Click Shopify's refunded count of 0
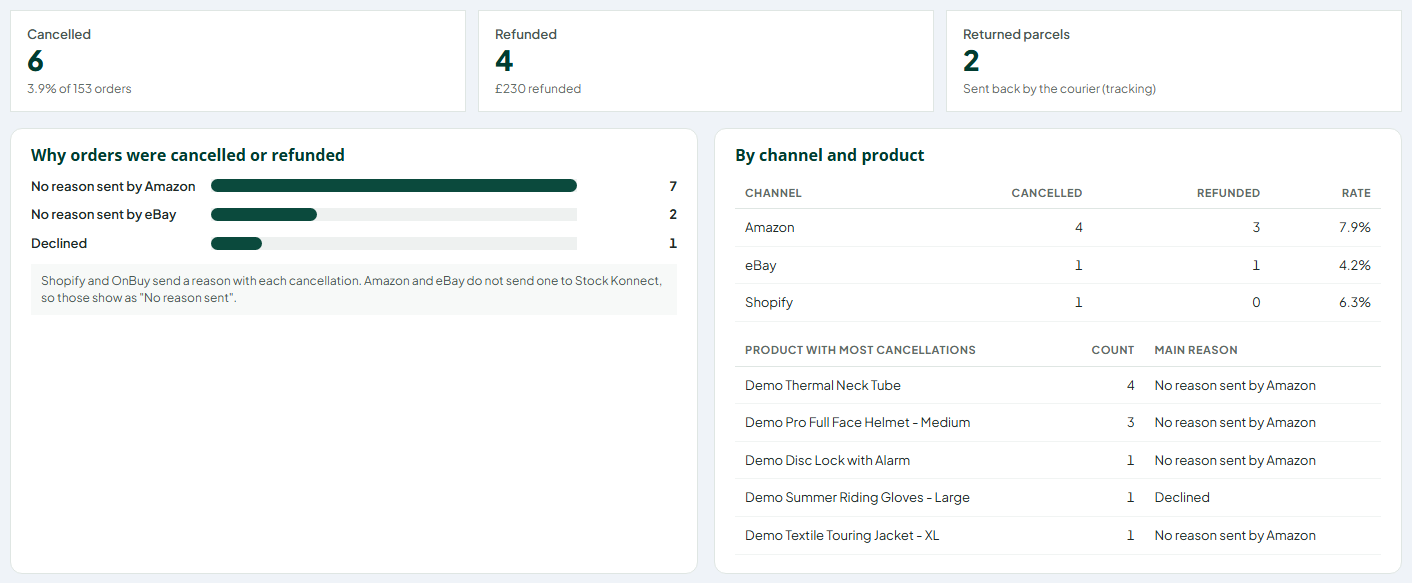The width and height of the screenshot is (1412, 583). 1256,302
